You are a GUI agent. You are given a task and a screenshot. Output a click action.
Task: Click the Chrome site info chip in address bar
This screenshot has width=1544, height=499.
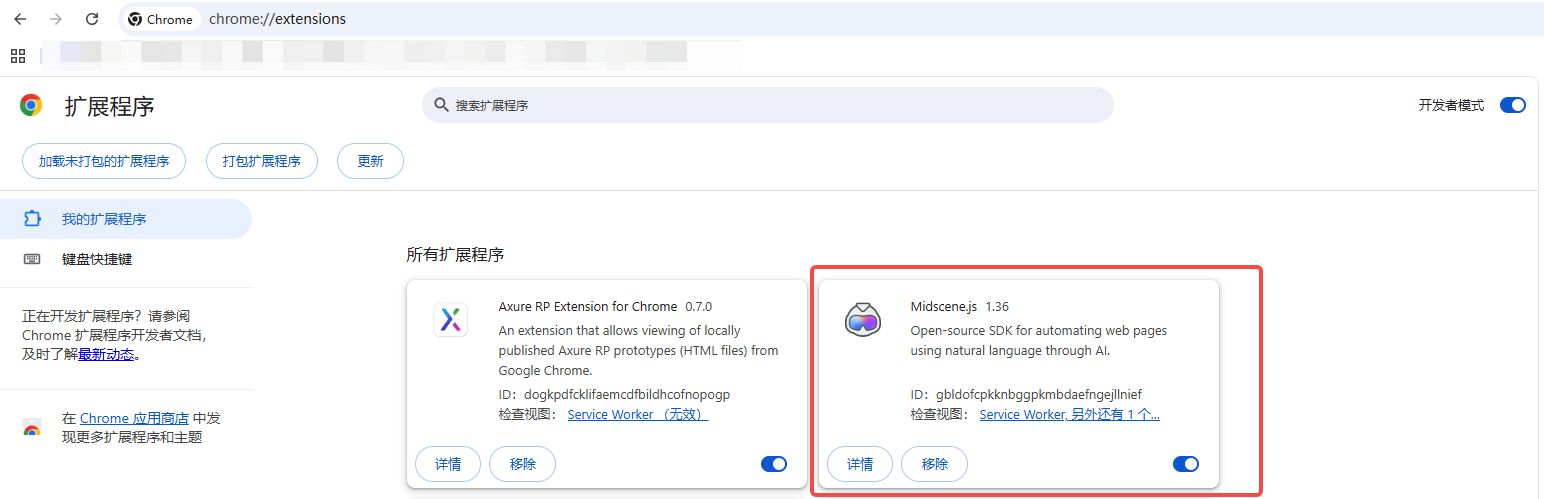point(160,19)
